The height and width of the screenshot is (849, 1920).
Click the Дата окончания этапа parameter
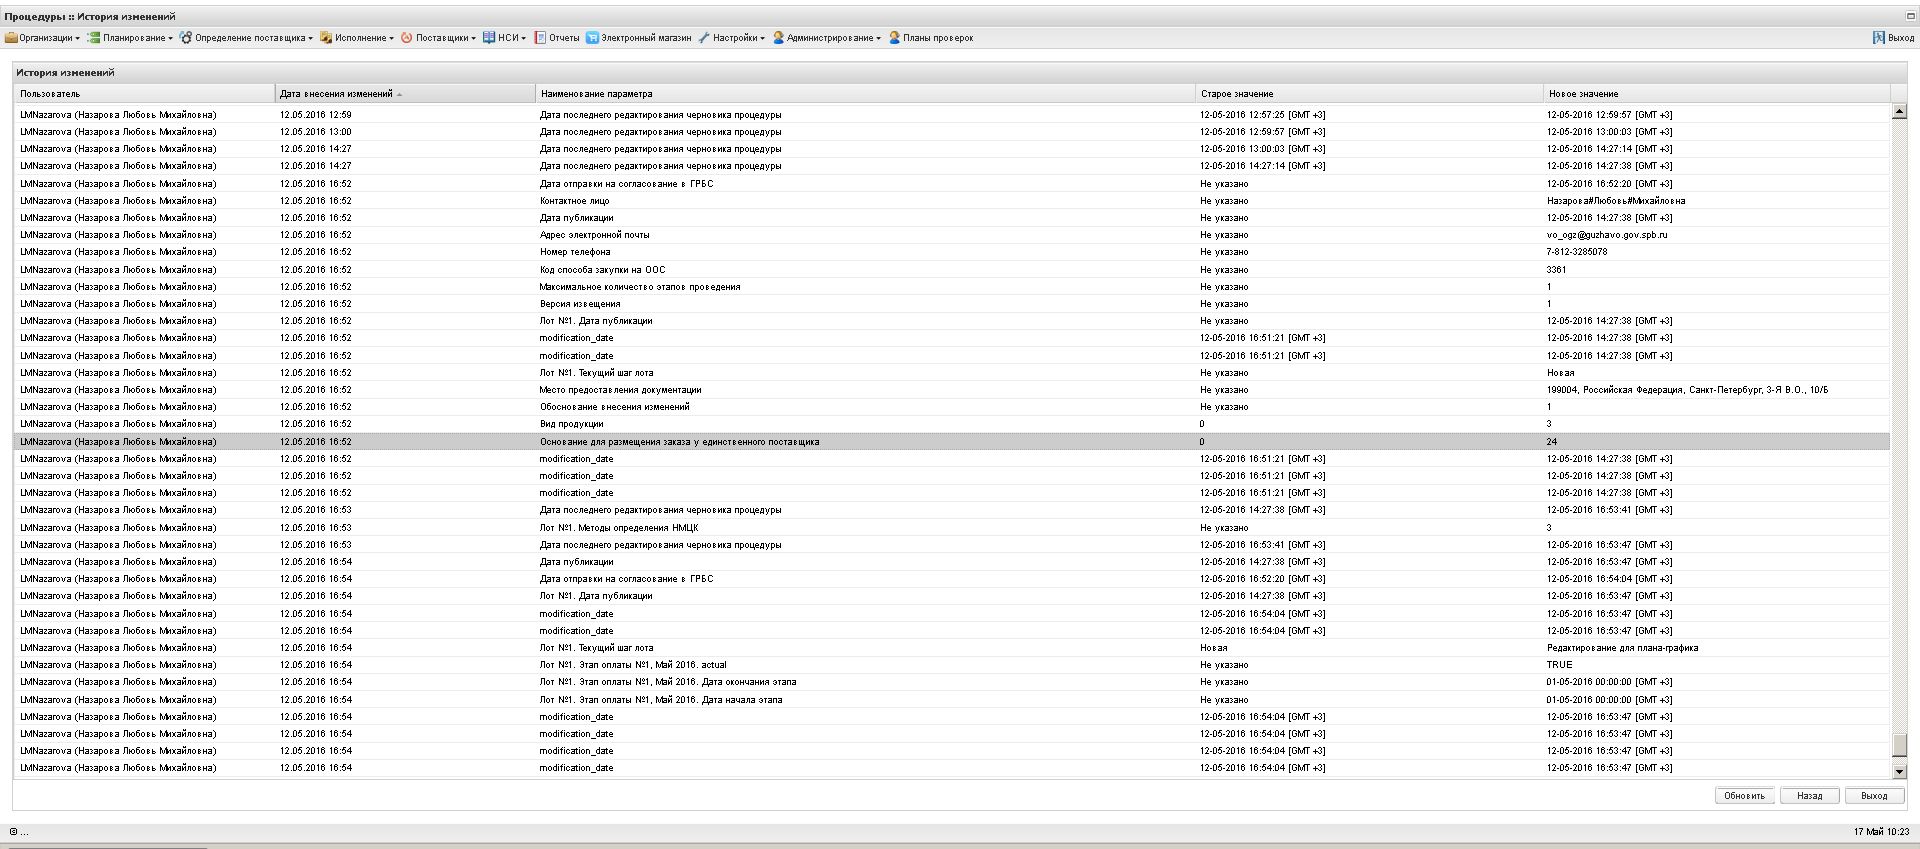pos(668,682)
